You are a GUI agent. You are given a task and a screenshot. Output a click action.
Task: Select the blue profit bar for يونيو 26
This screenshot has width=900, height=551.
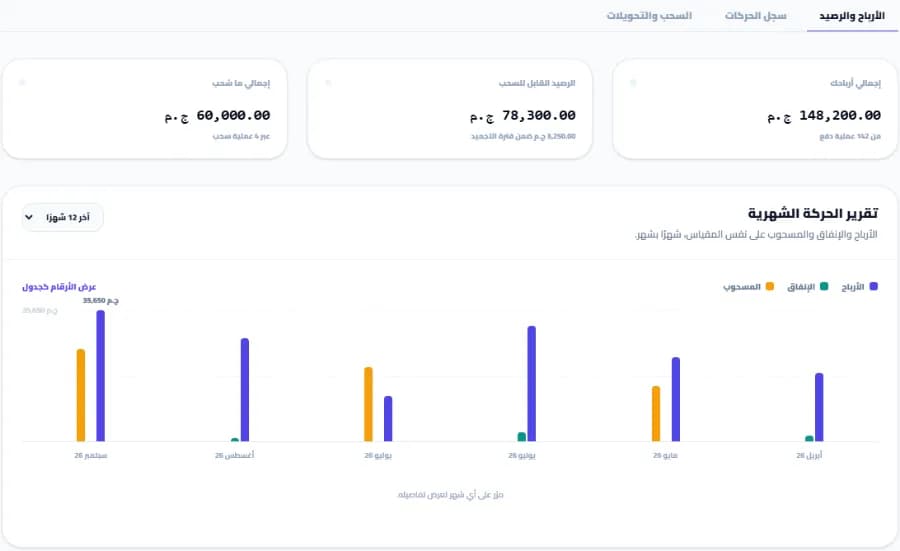532,384
